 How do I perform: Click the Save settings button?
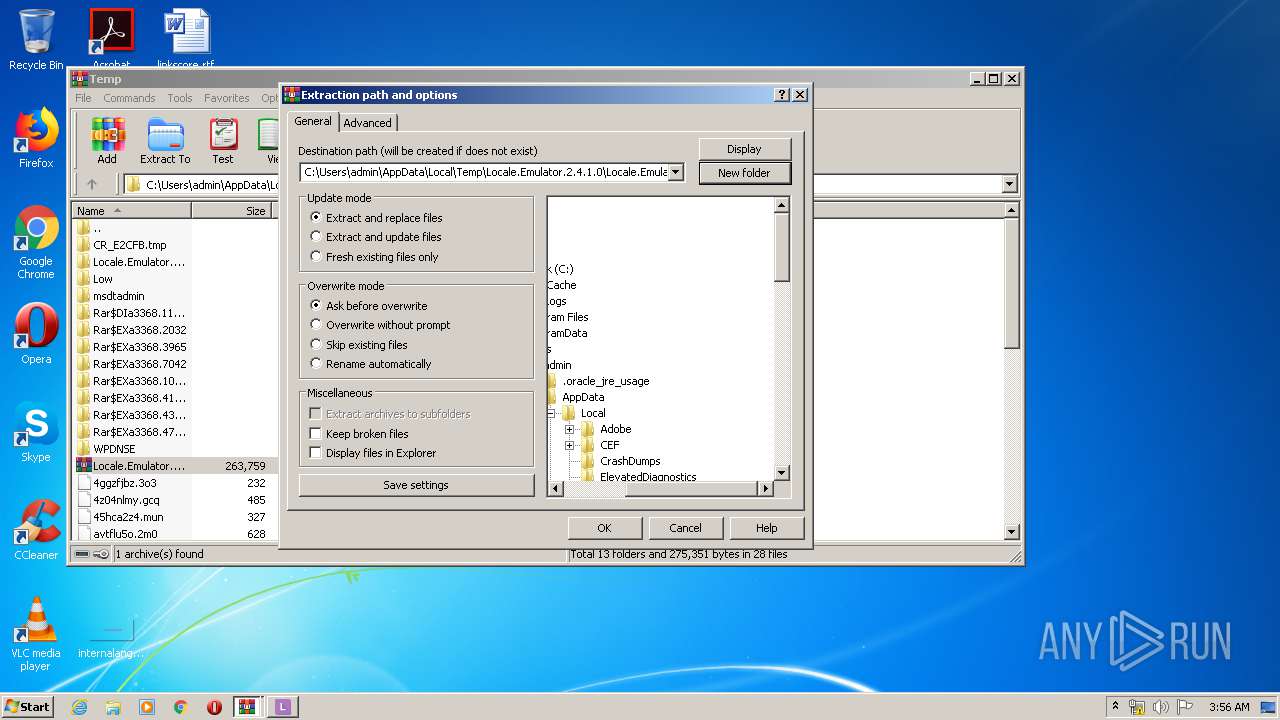[416, 485]
